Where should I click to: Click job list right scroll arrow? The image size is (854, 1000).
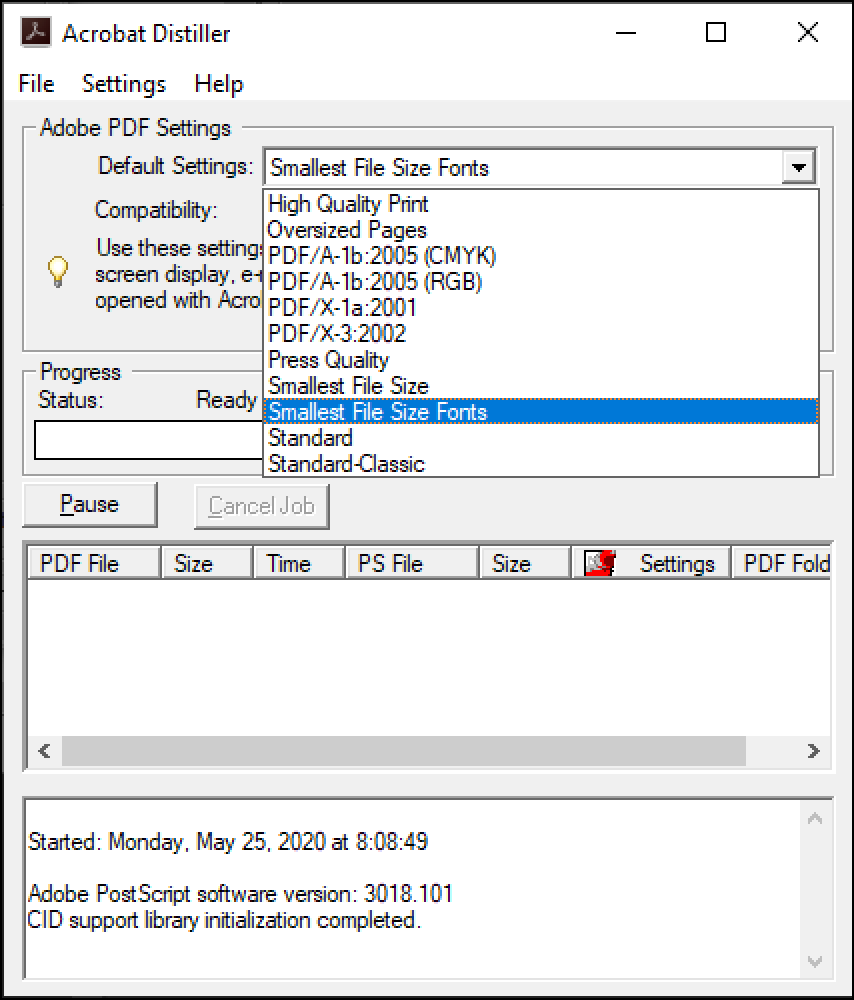[x=813, y=751]
